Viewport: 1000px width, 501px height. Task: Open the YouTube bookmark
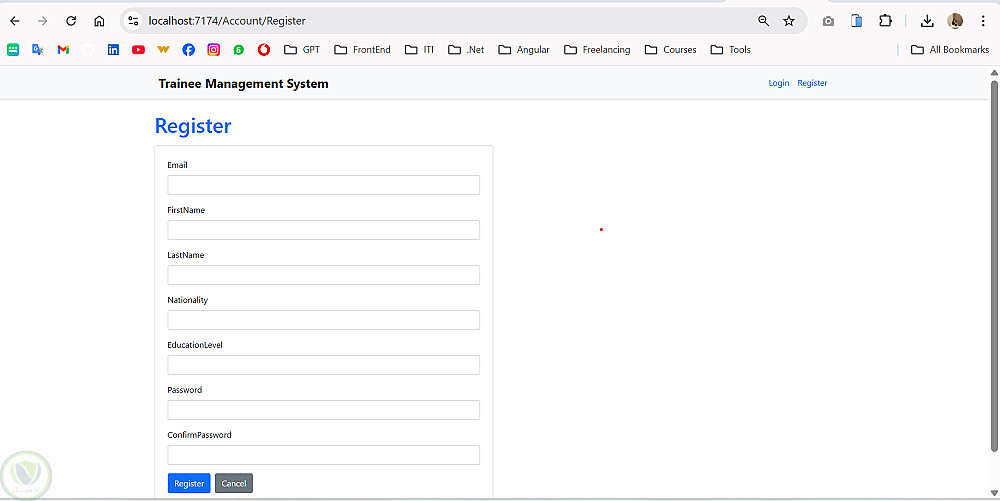tap(138, 50)
